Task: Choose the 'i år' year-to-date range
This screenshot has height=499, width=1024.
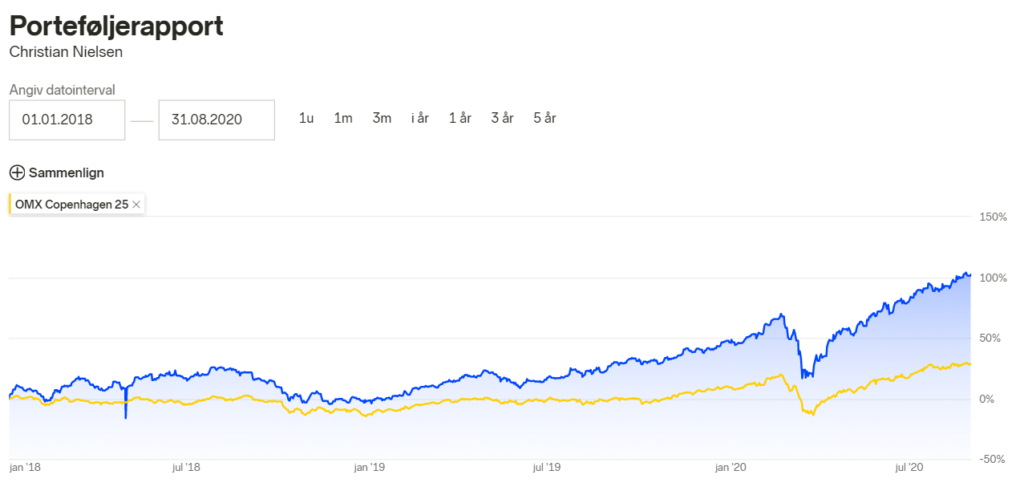Action: point(420,119)
